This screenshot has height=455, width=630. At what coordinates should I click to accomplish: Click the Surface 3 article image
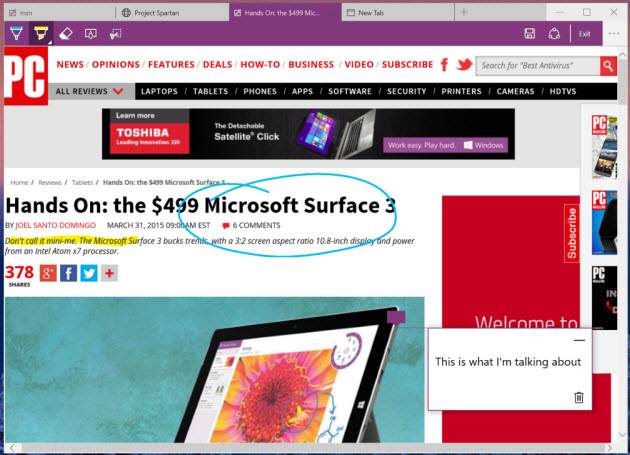click(x=215, y=370)
